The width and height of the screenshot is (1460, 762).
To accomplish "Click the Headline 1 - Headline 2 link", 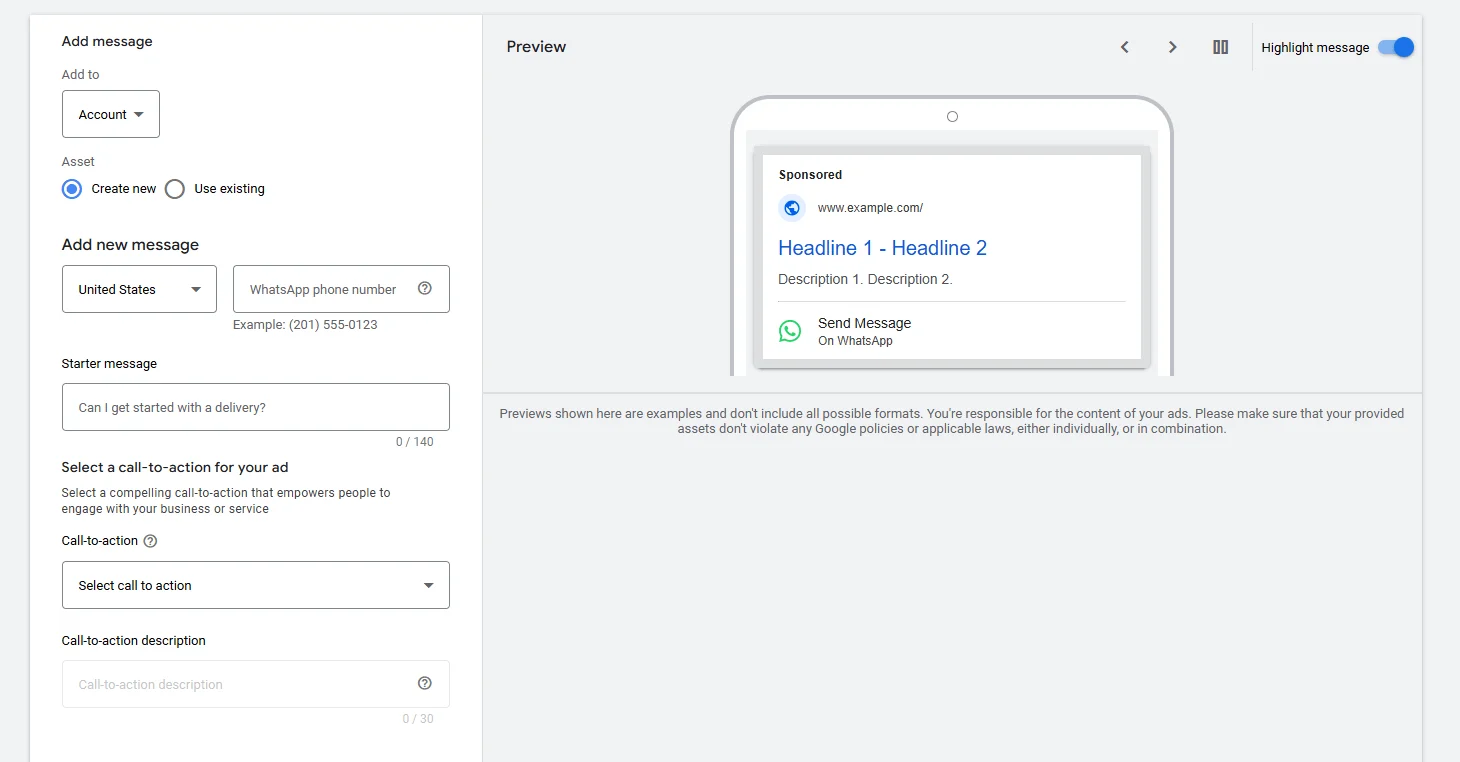I will (882, 248).
